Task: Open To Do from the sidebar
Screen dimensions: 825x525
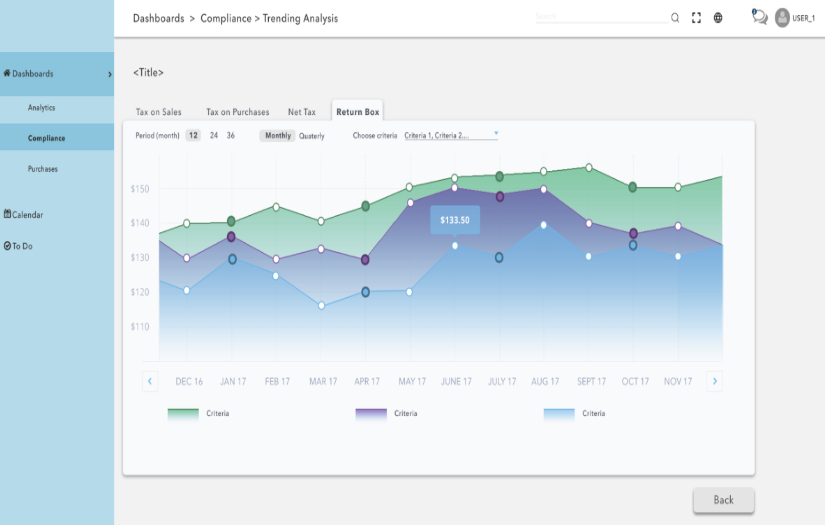Action: 18,246
